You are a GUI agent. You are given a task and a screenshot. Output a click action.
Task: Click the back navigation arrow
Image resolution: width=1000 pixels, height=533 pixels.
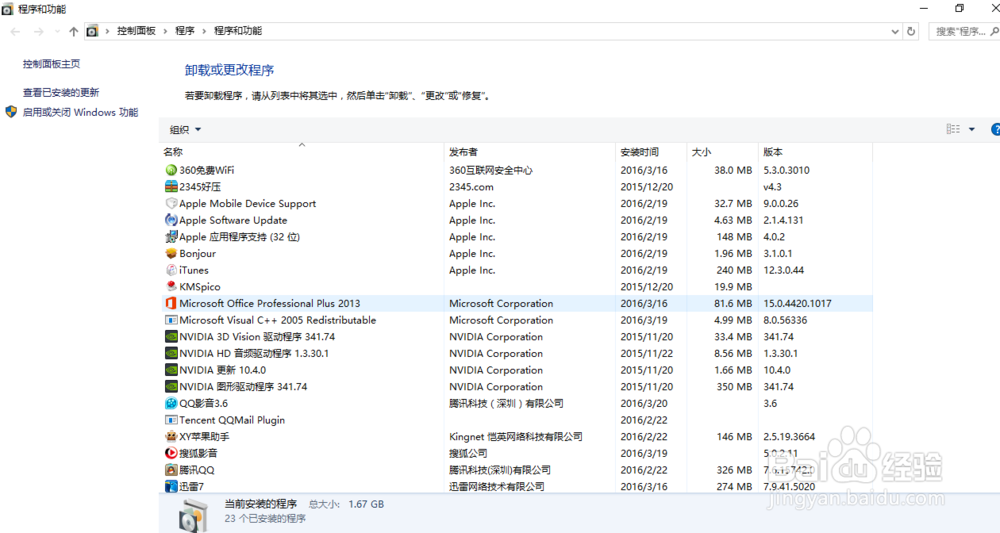[15, 31]
